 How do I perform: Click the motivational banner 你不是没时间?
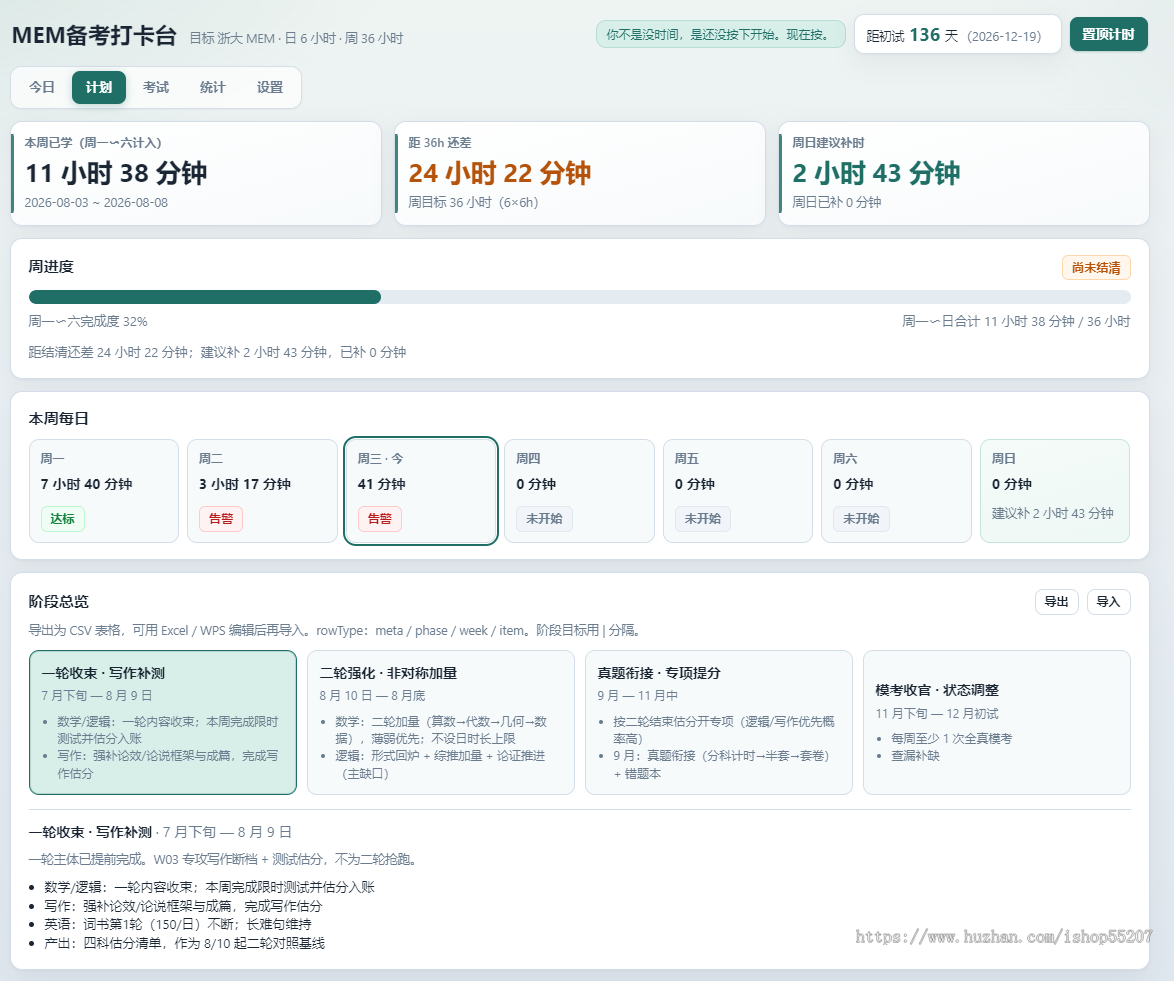tap(720, 34)
